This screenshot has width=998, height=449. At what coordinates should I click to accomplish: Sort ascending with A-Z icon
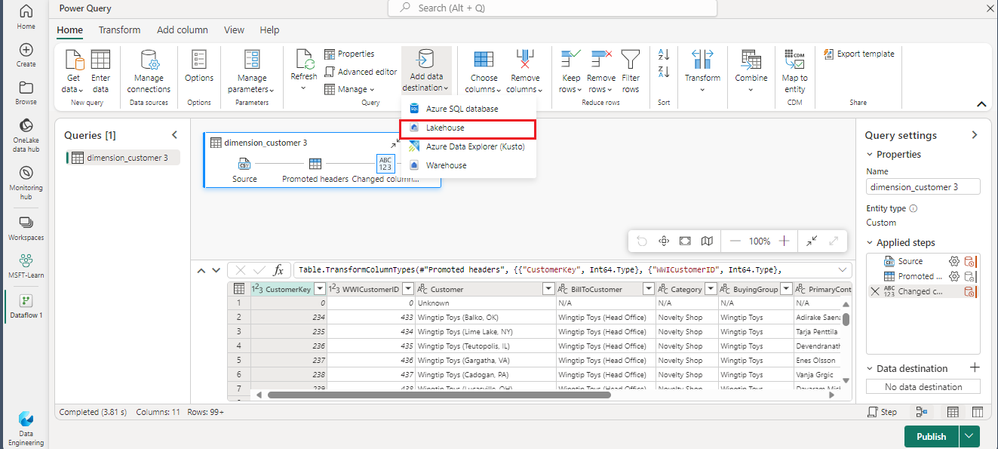[x=664, y=55]
